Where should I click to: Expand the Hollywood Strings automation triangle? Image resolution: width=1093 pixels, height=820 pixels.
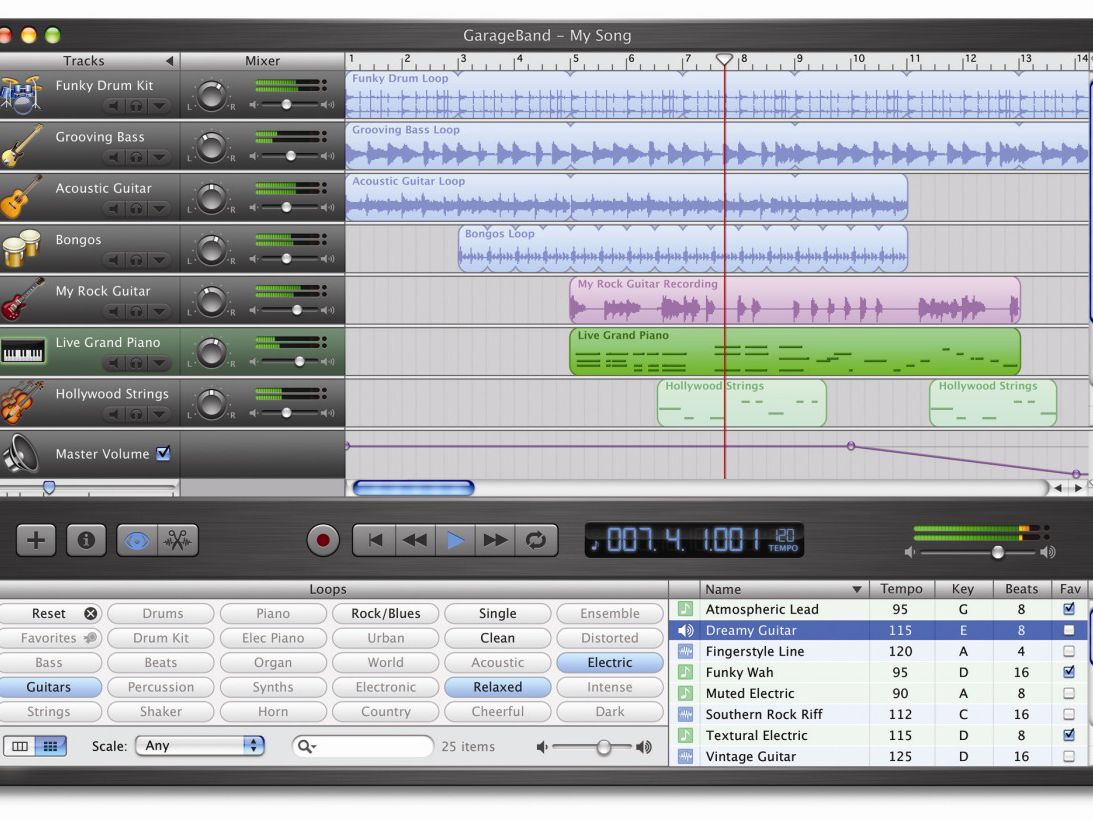[160, 414]
